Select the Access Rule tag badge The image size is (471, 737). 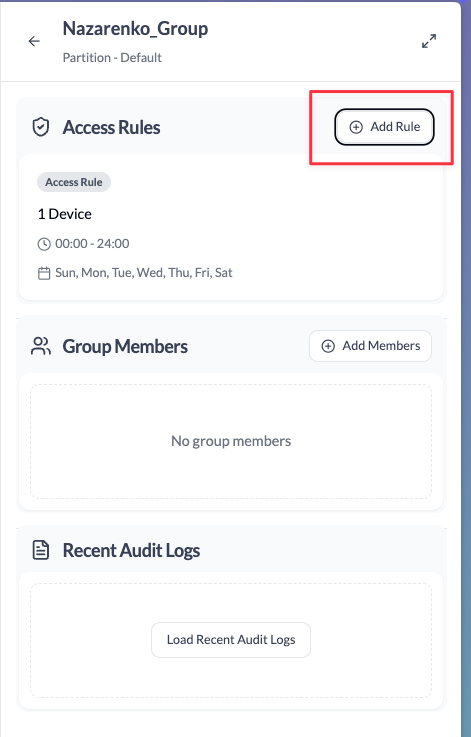point(74,182)
